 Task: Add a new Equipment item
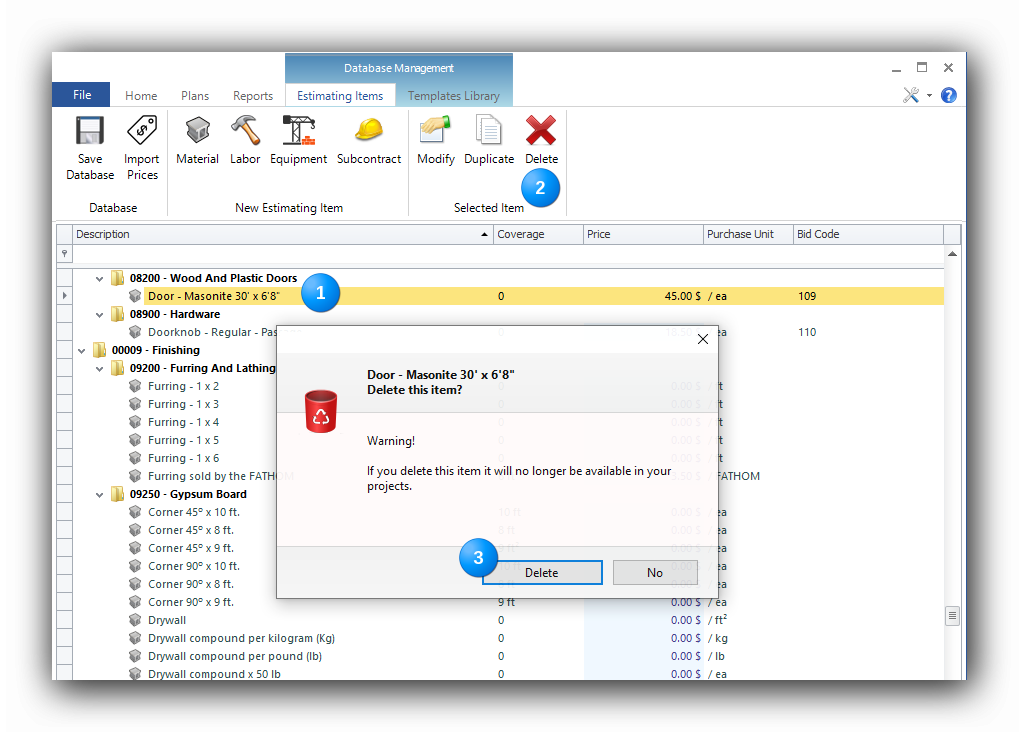298,140
